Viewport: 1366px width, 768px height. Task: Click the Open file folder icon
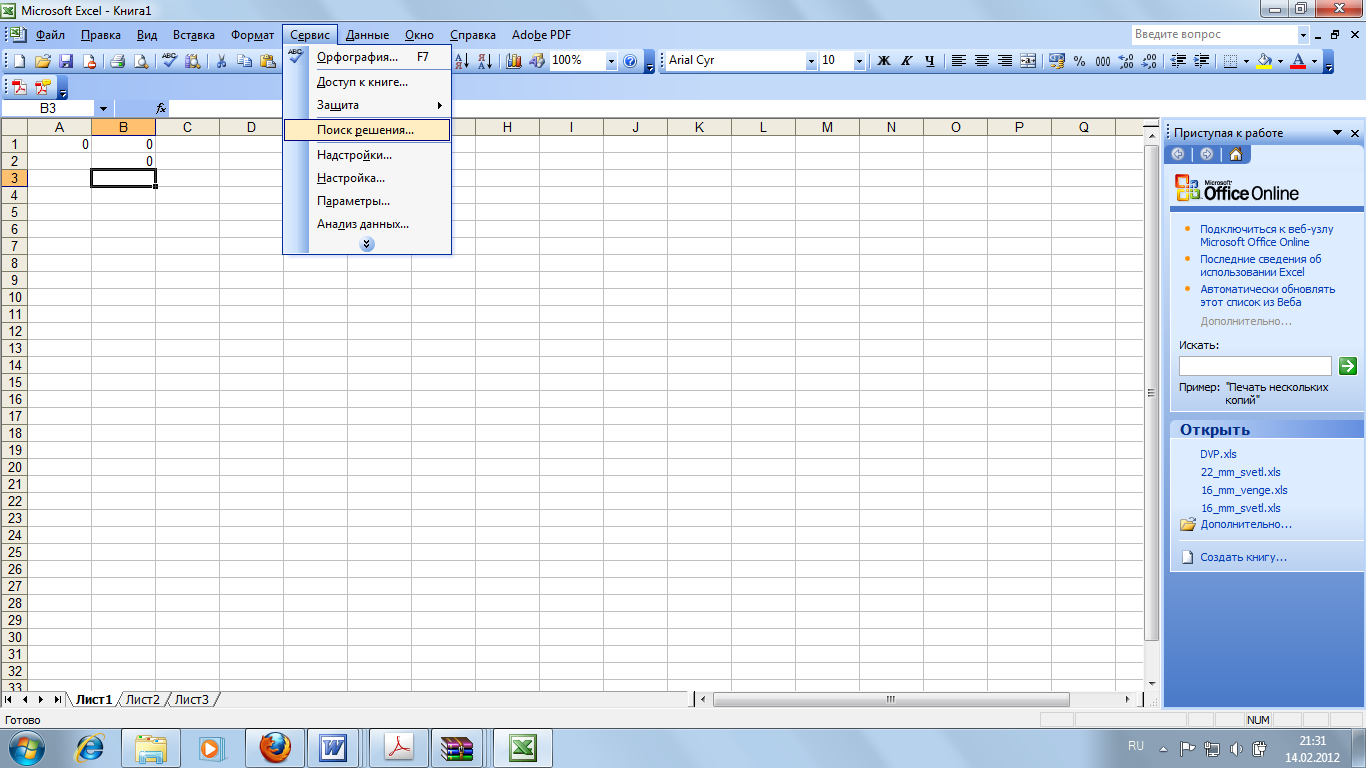point(43,61)
